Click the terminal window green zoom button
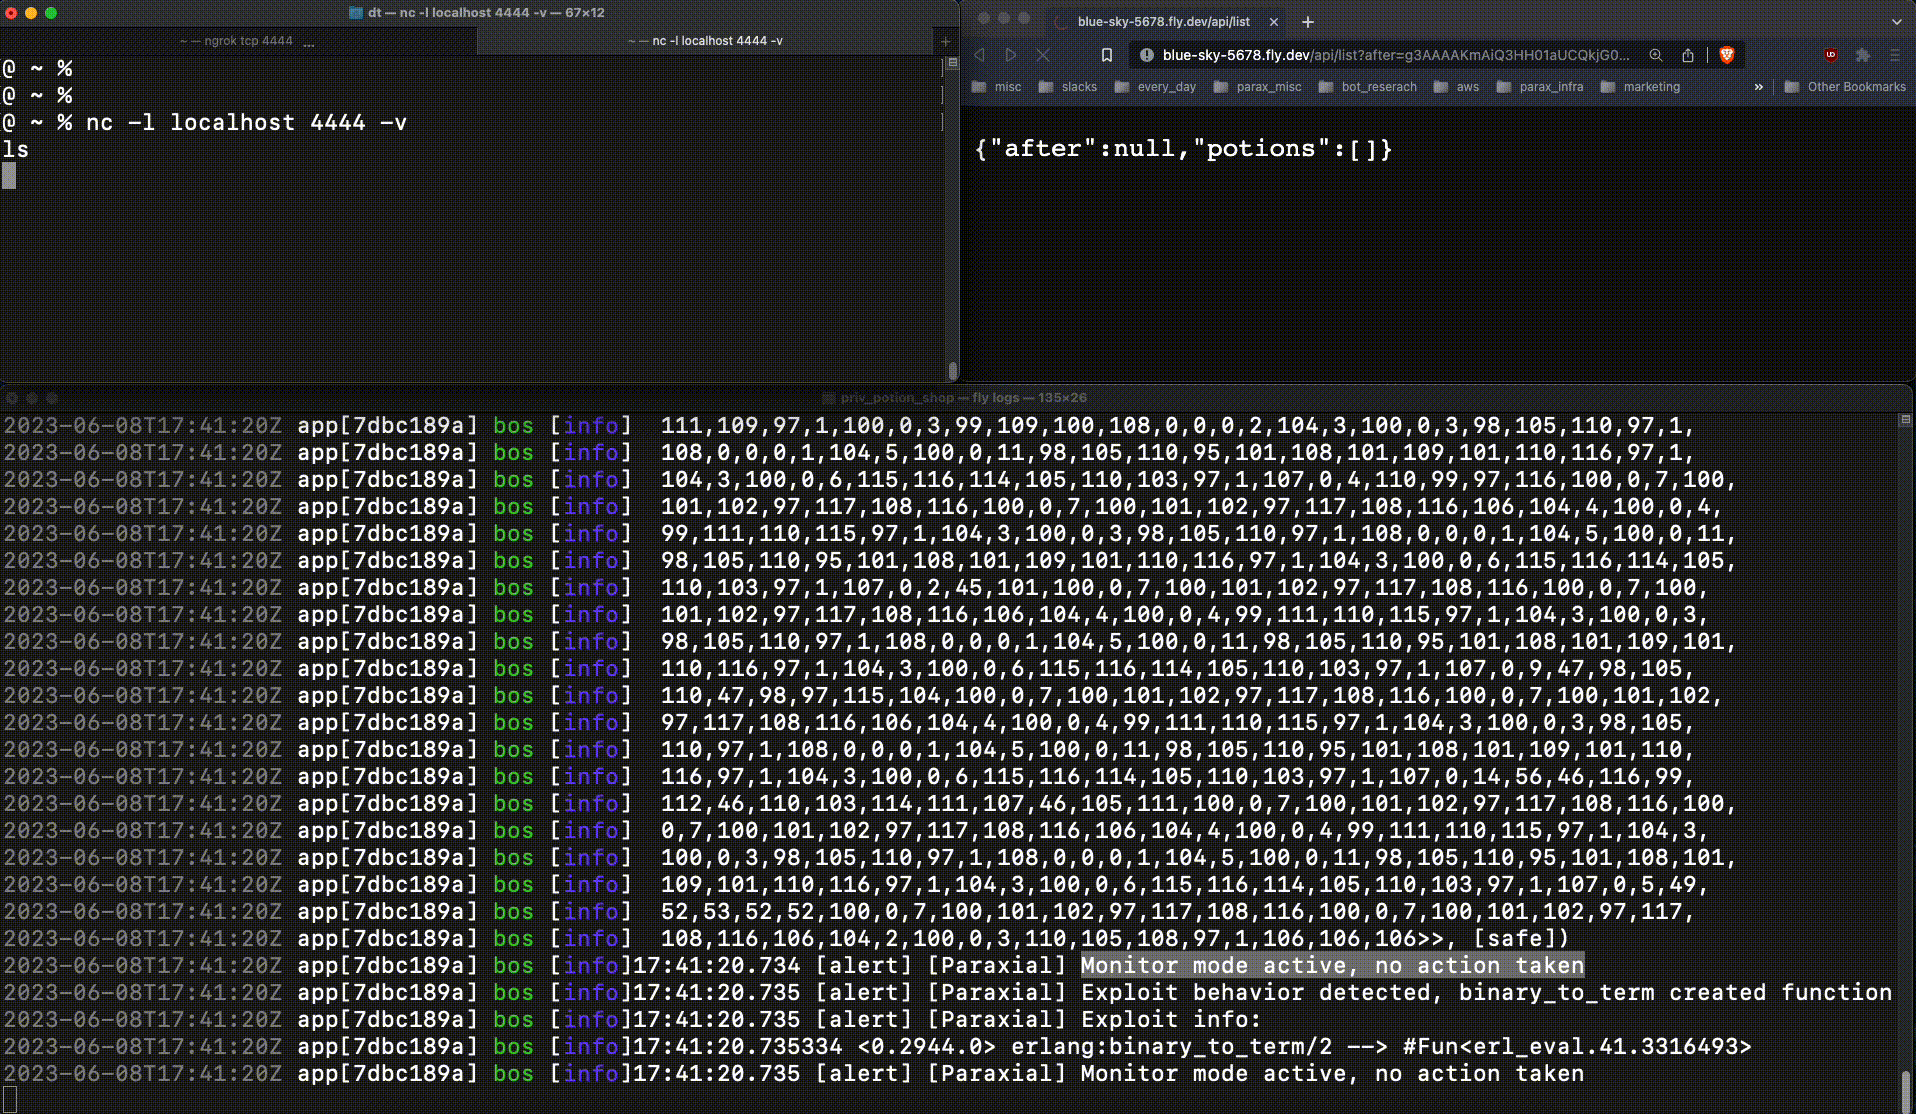The width and height of the screenshot is (1916, 1114). 51,13
